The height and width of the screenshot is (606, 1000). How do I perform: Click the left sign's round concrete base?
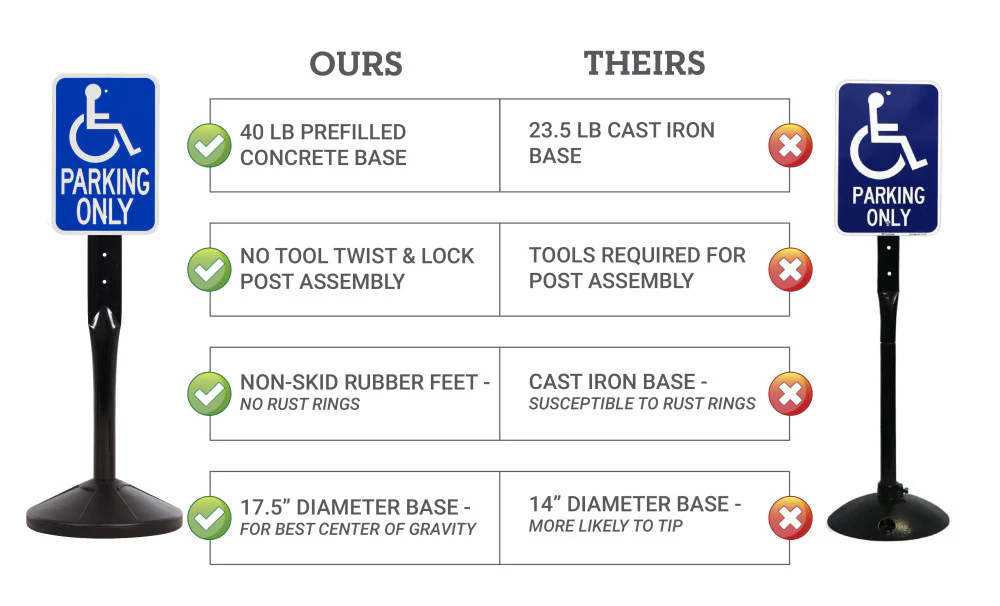click(104, 512)
